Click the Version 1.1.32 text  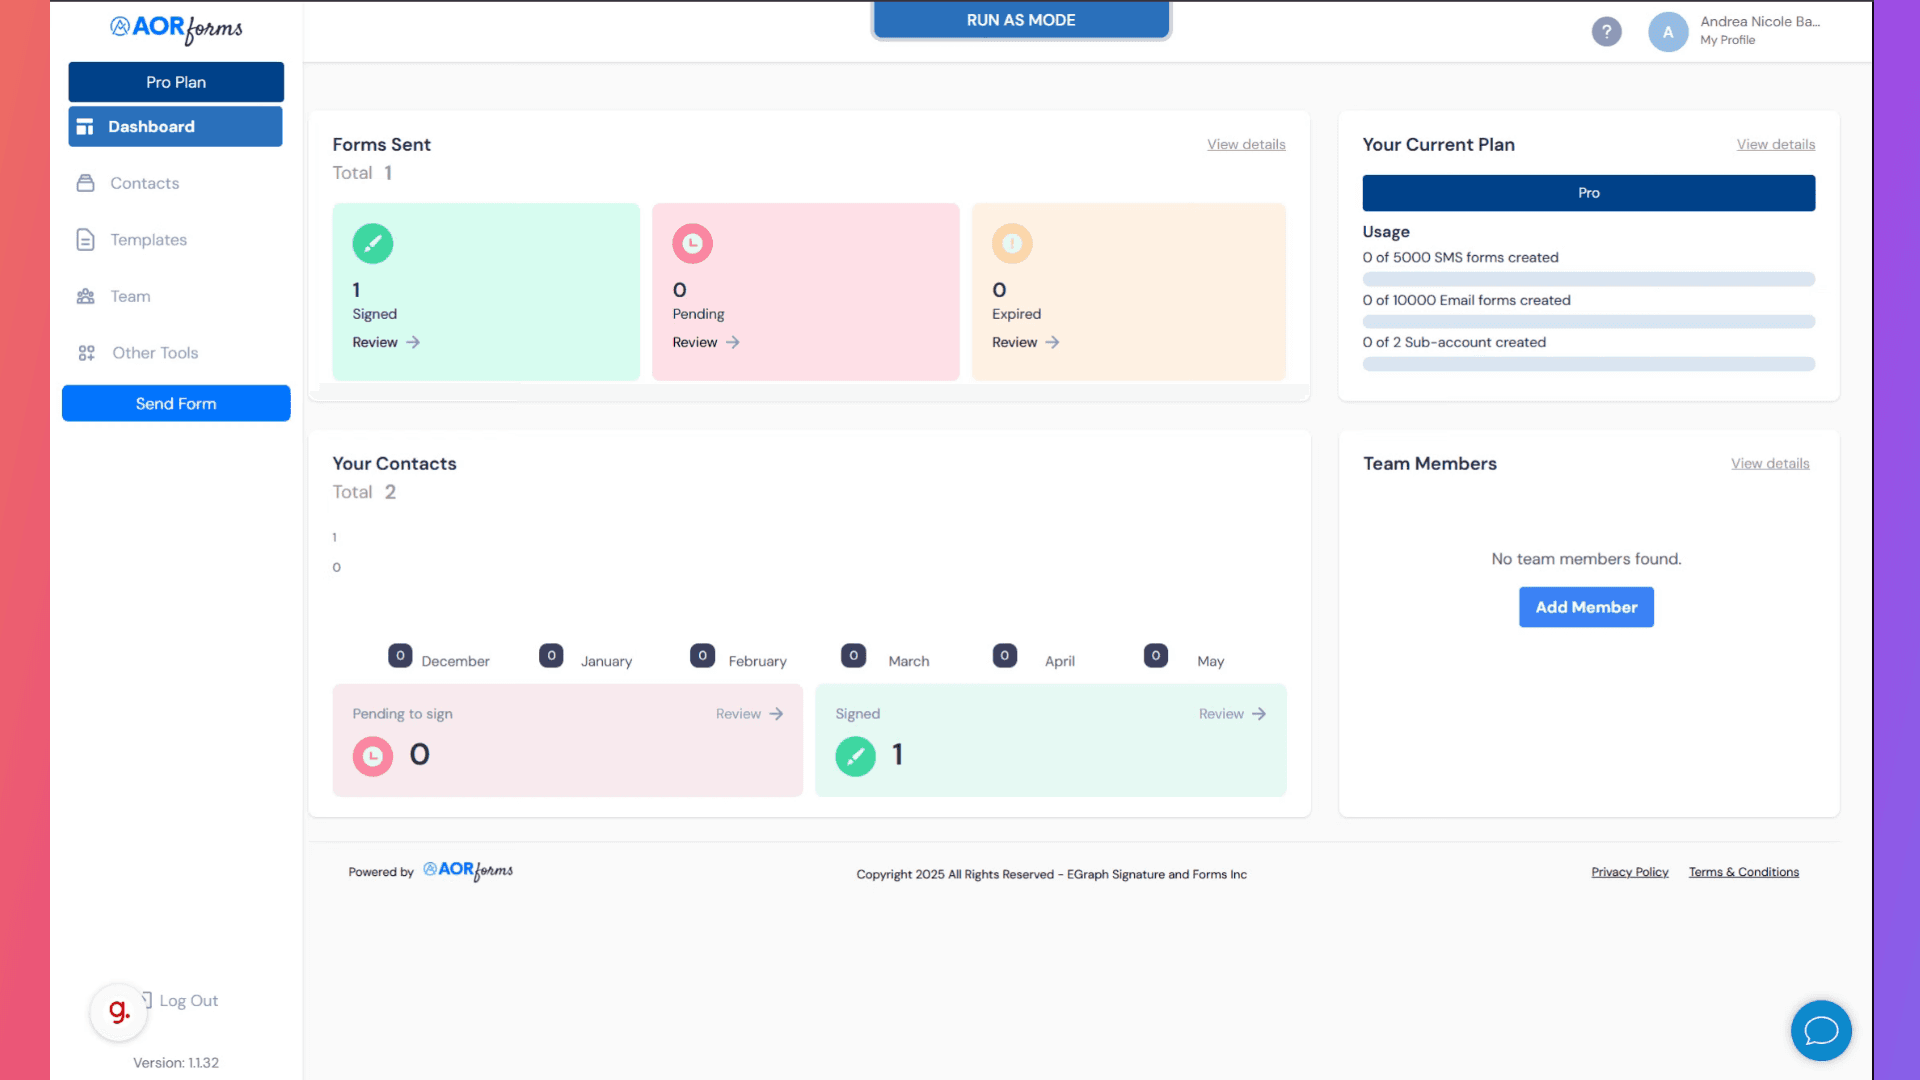click(176, 1063)
